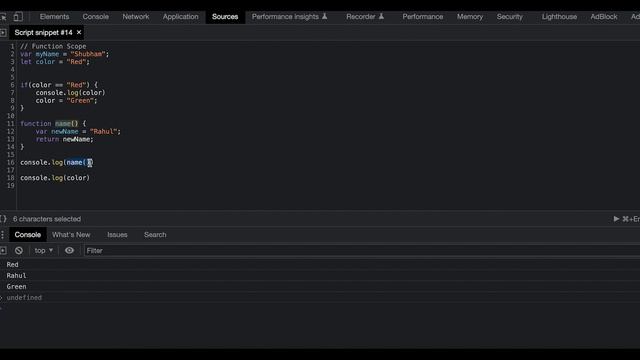Image resolution: width=640 pixels, height=360 pixels.
Task: Open the Search drawer tab
Action: [x=155, y=235]
